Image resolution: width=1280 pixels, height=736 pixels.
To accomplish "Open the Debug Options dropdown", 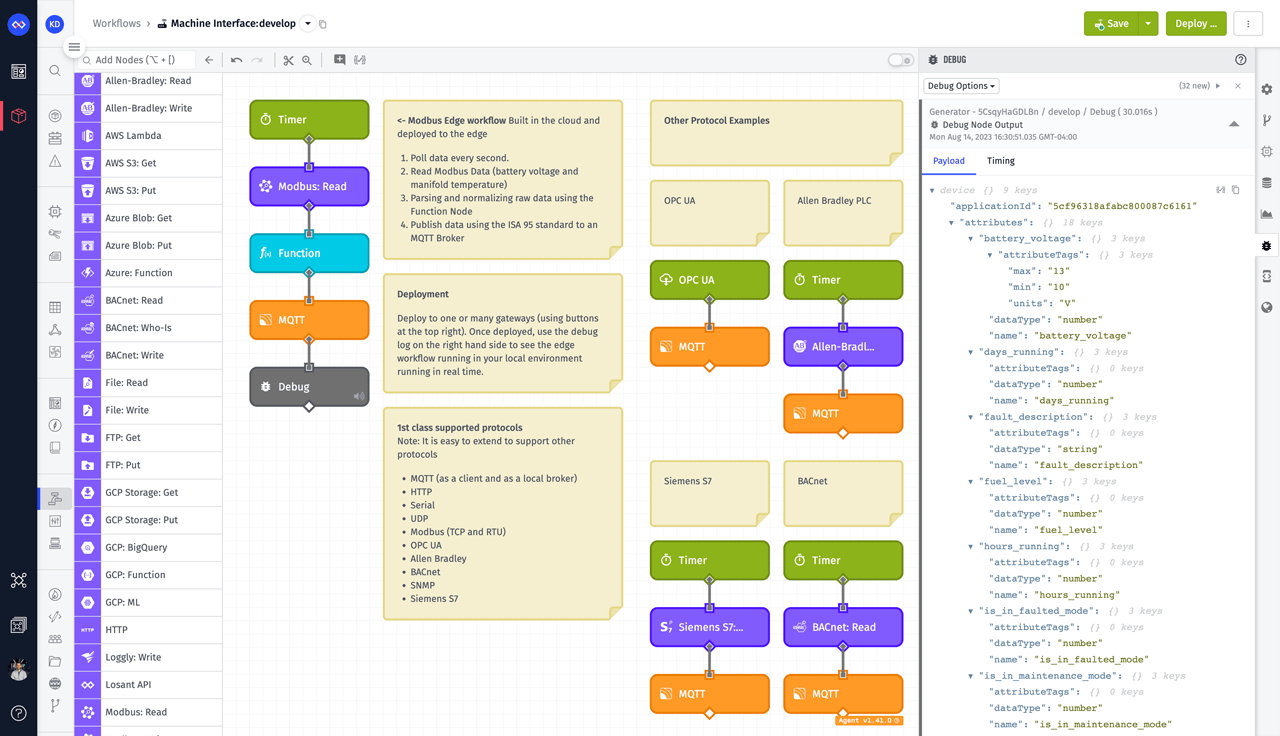I will (x=961, y=86).
